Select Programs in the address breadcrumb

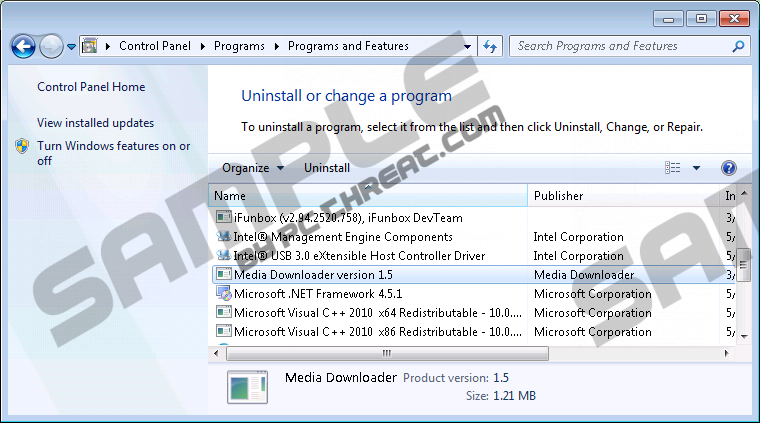click(238, 46)
